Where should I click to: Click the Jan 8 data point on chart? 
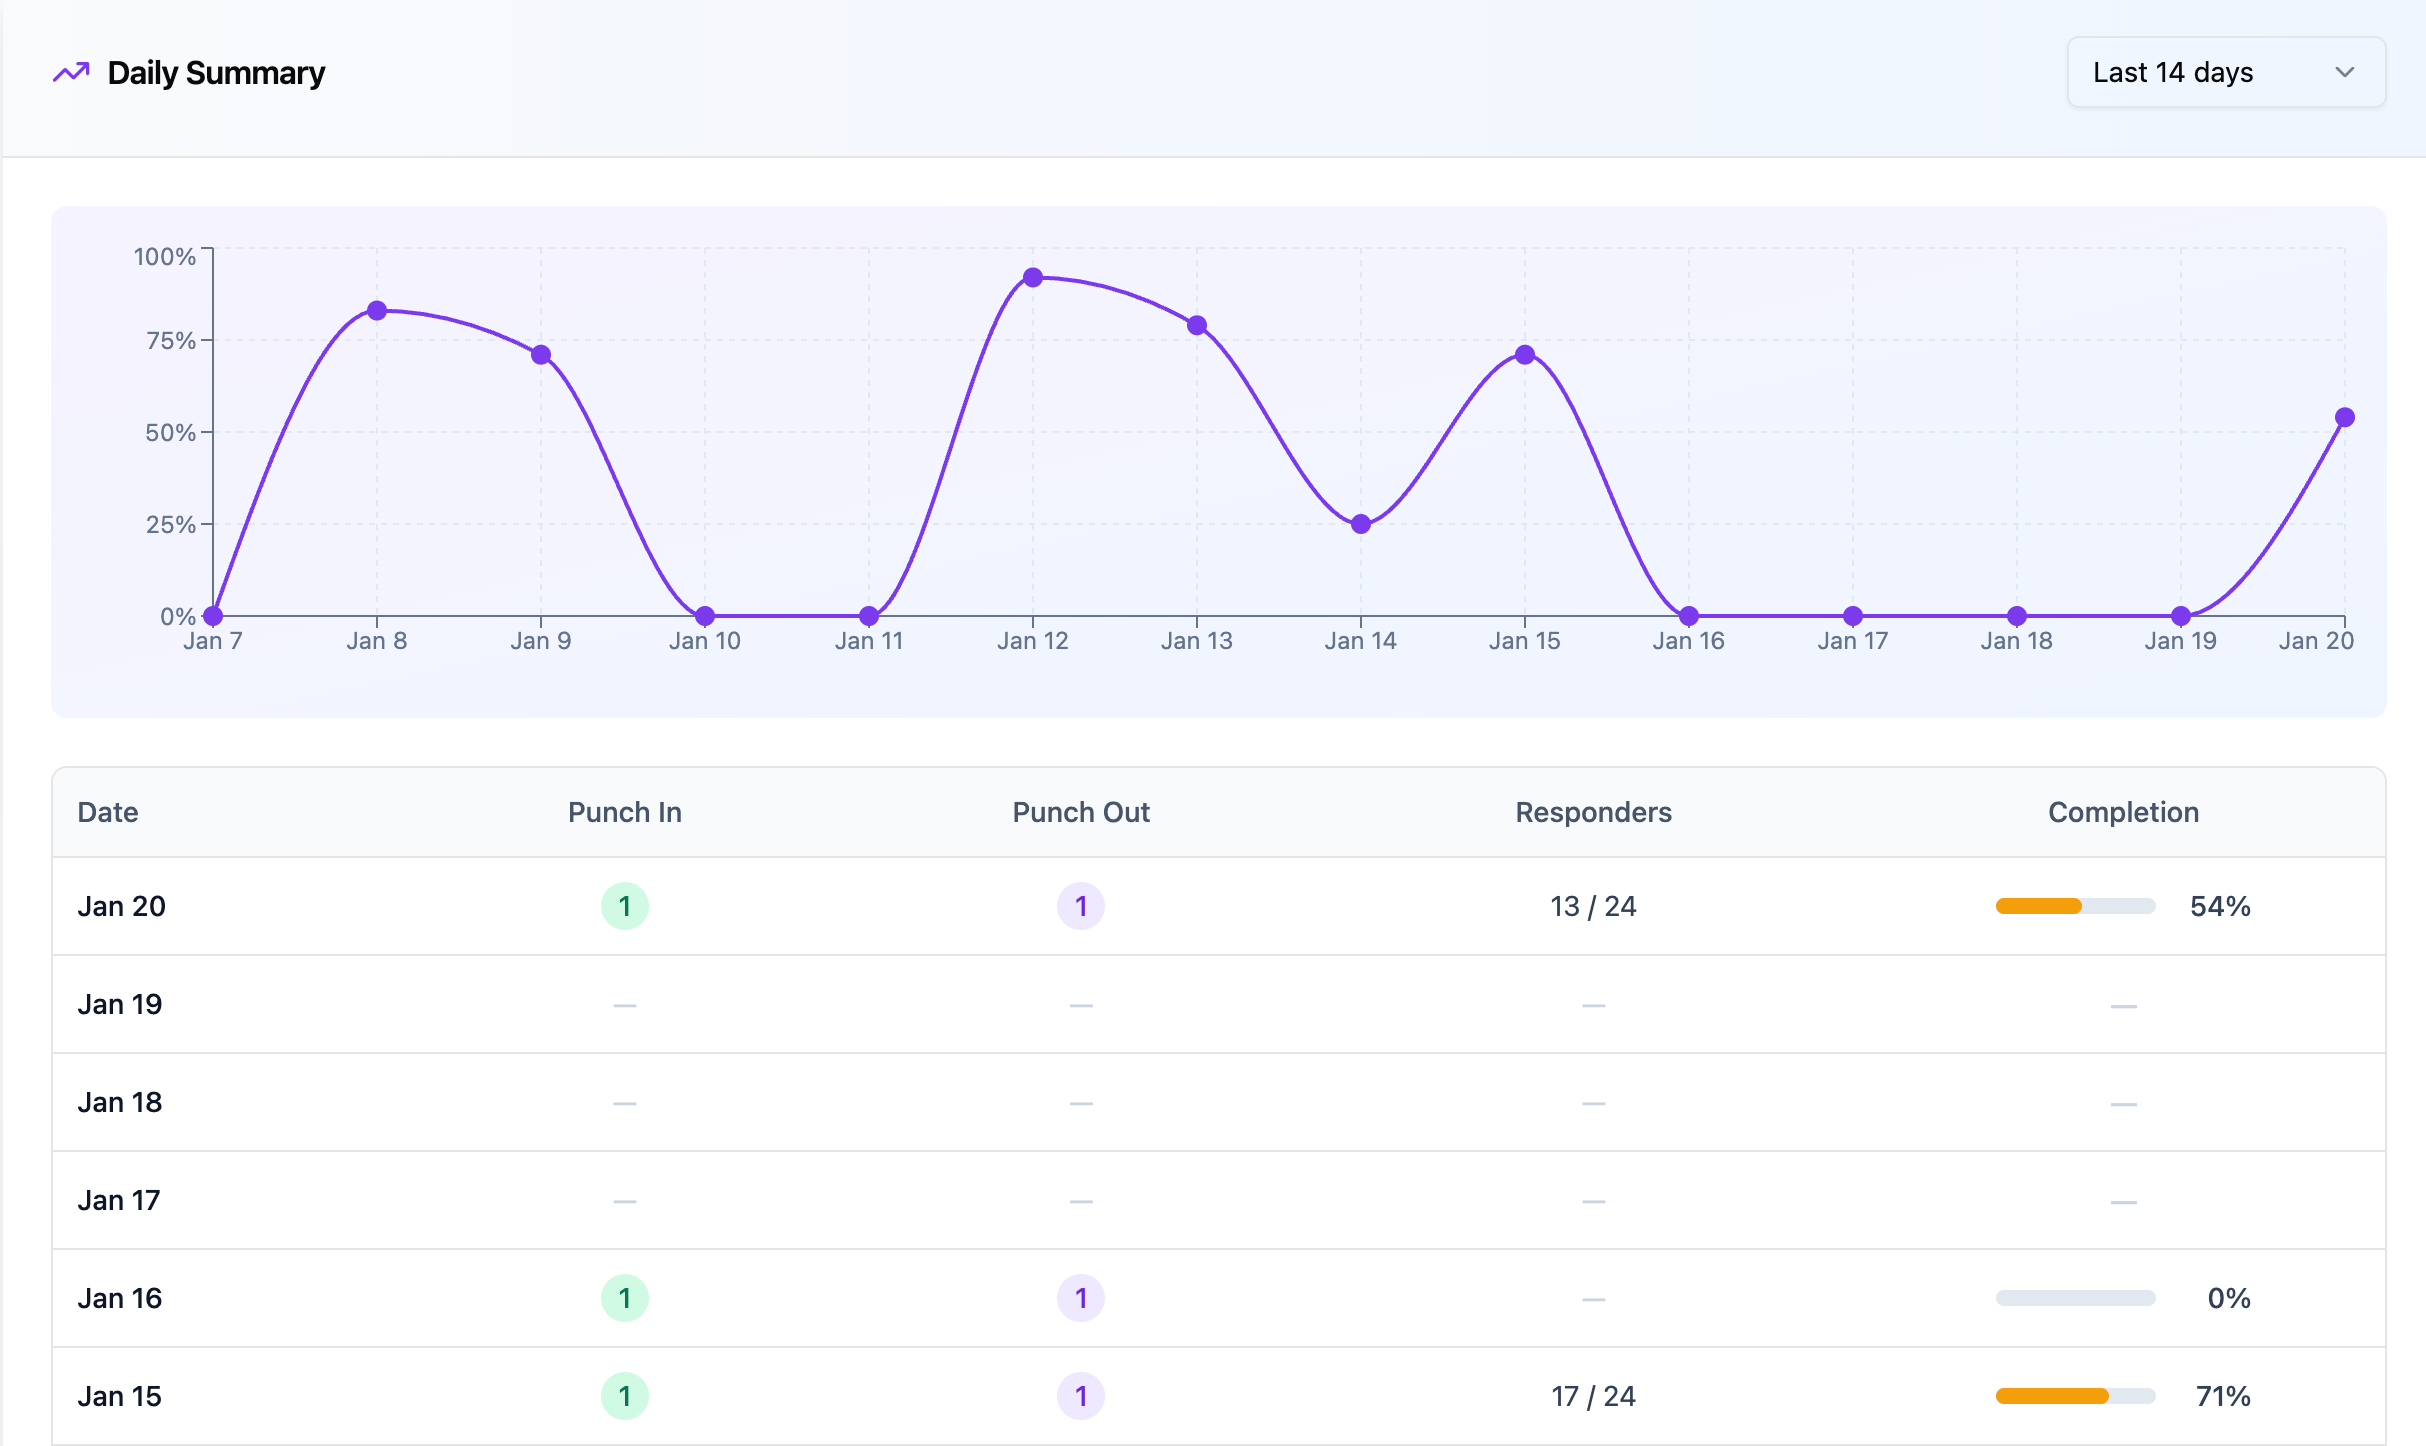pyautogui.click(x=377, y=311)
